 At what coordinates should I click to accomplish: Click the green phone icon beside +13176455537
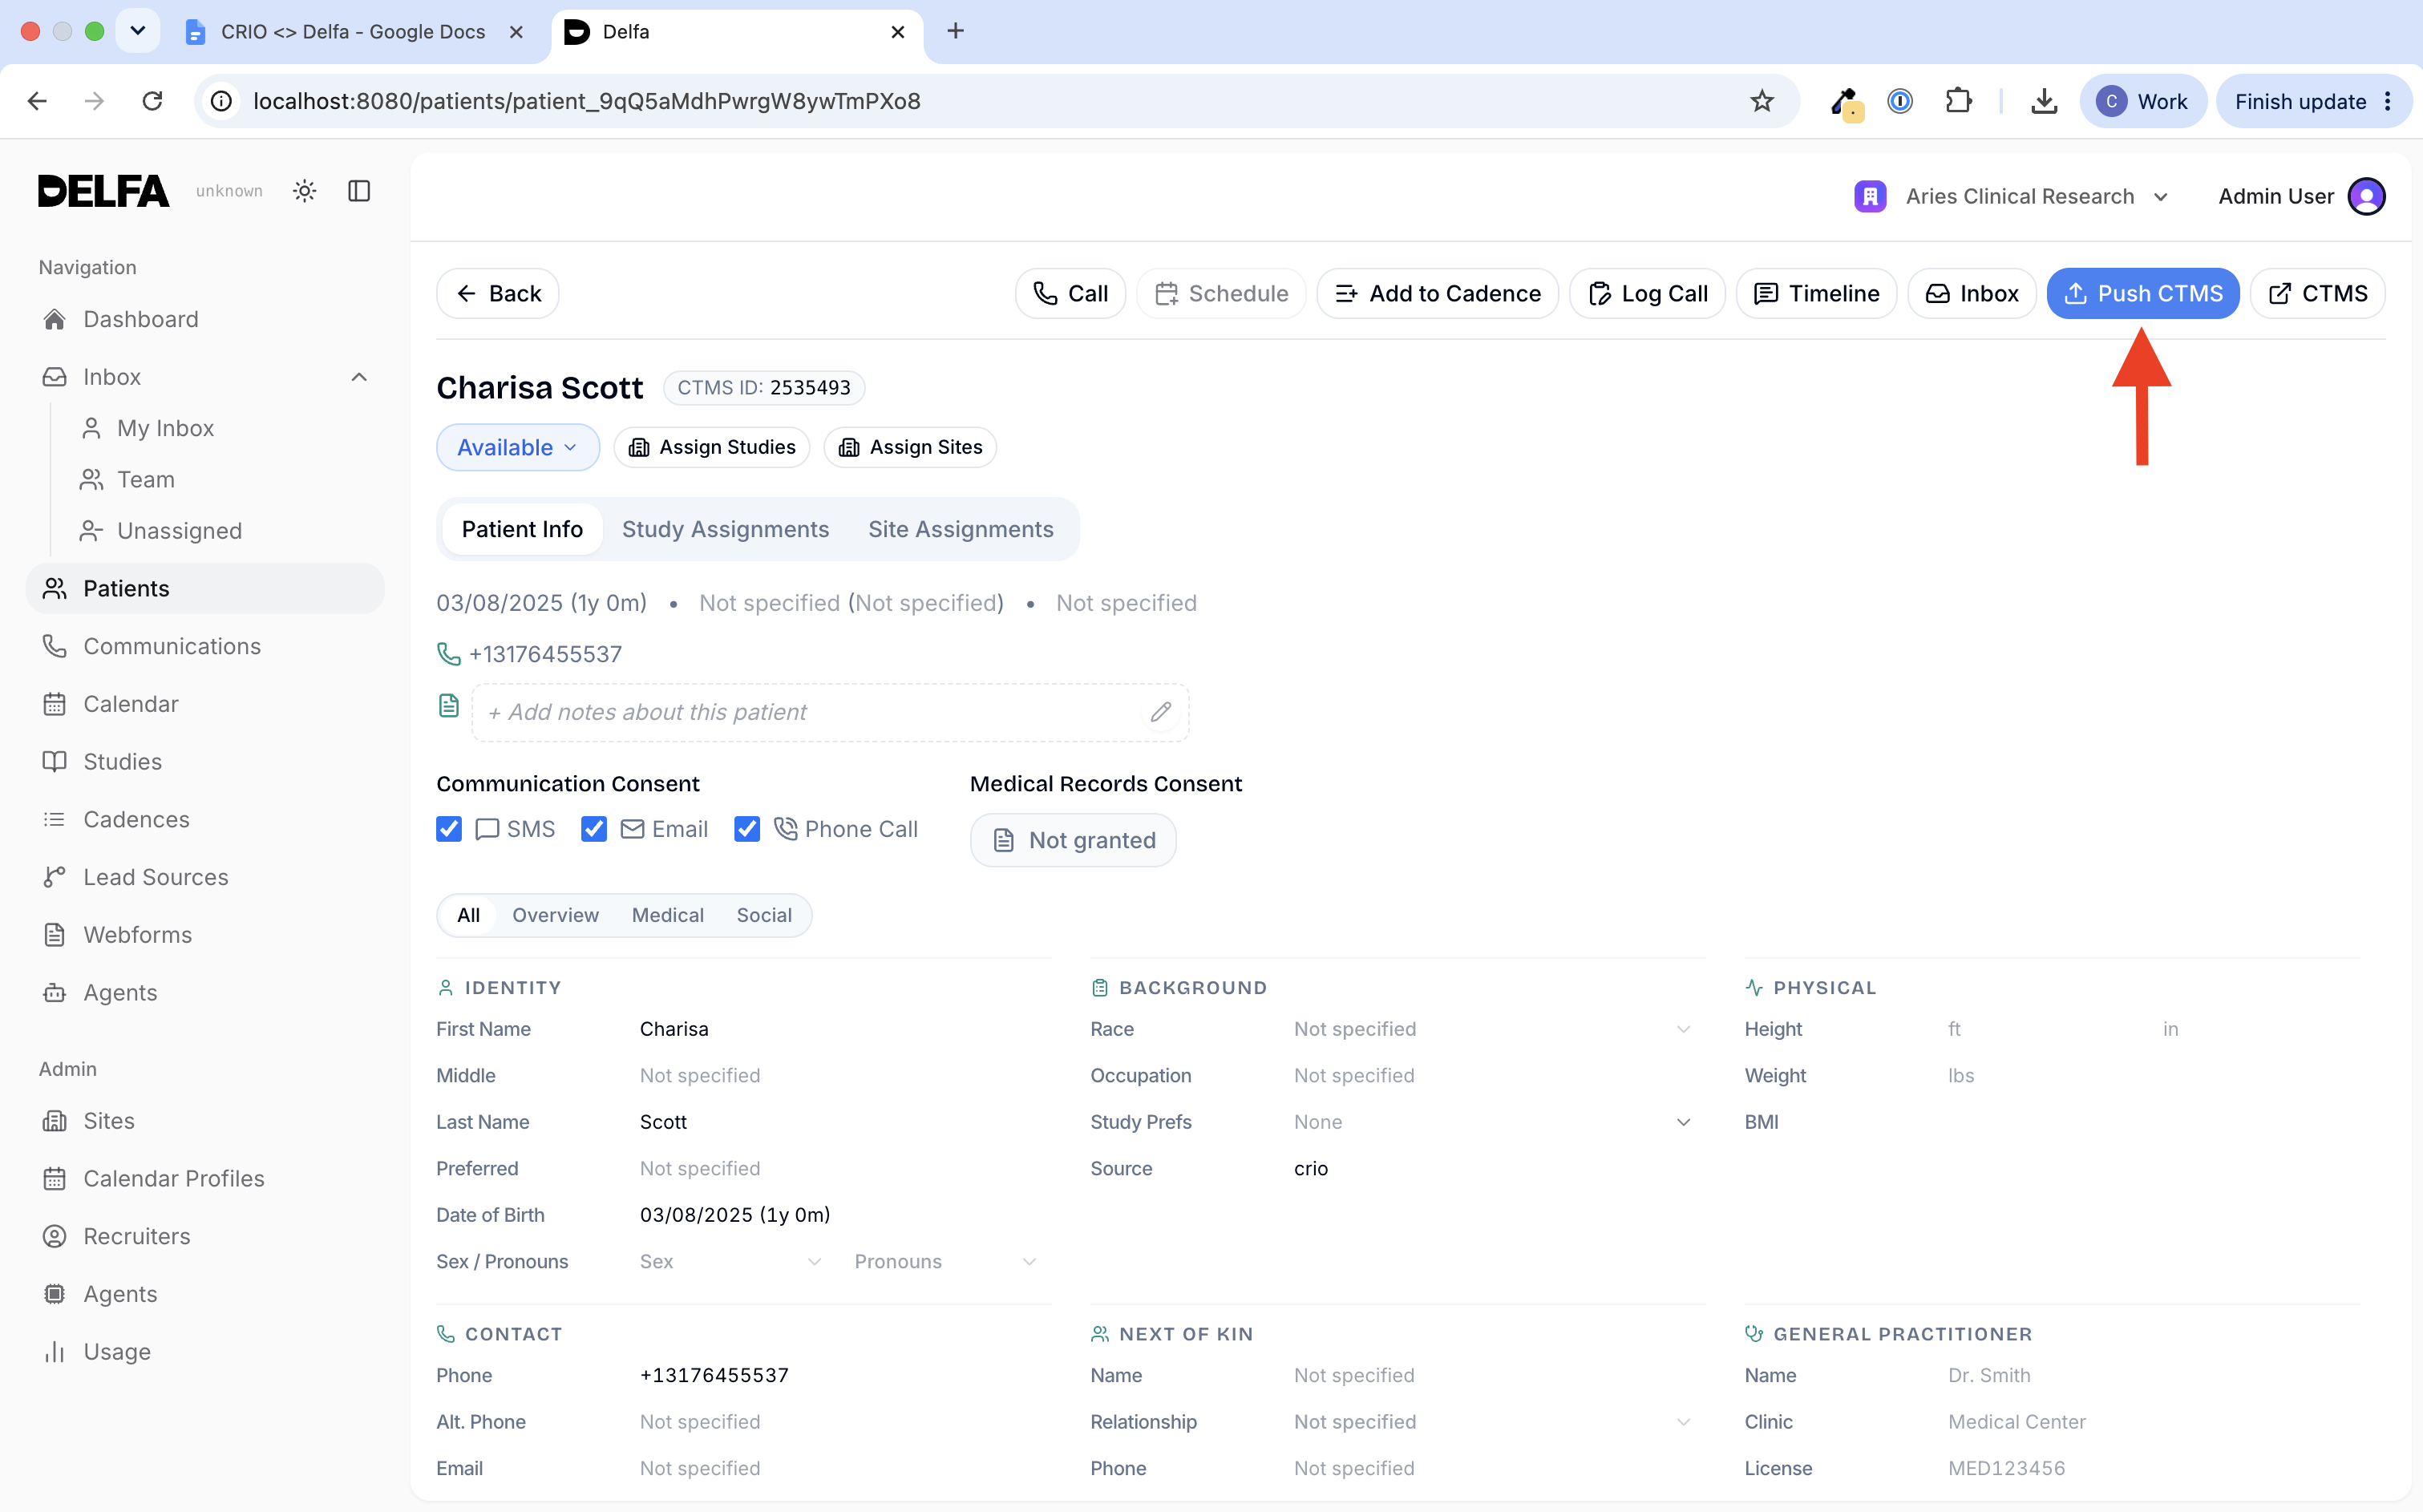[x=449, y=654]
